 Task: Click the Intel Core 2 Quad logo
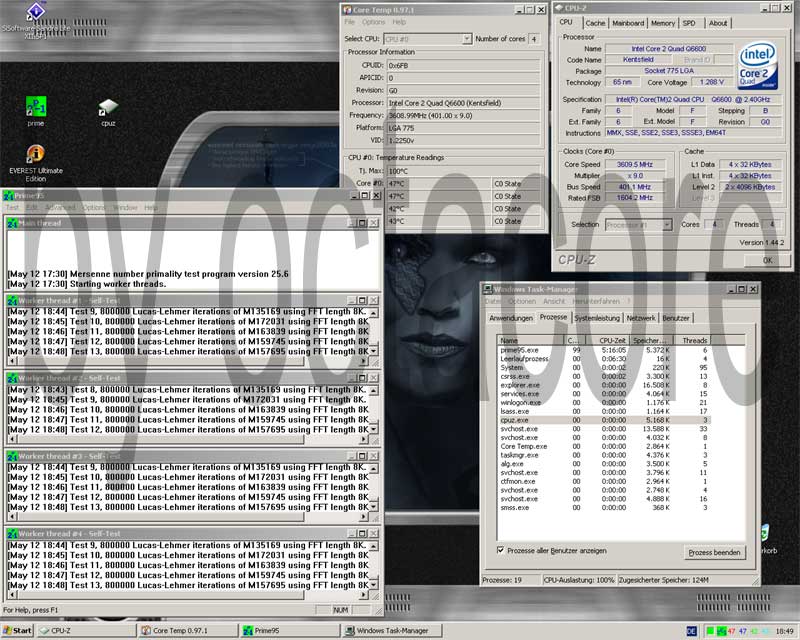point(757,65)
